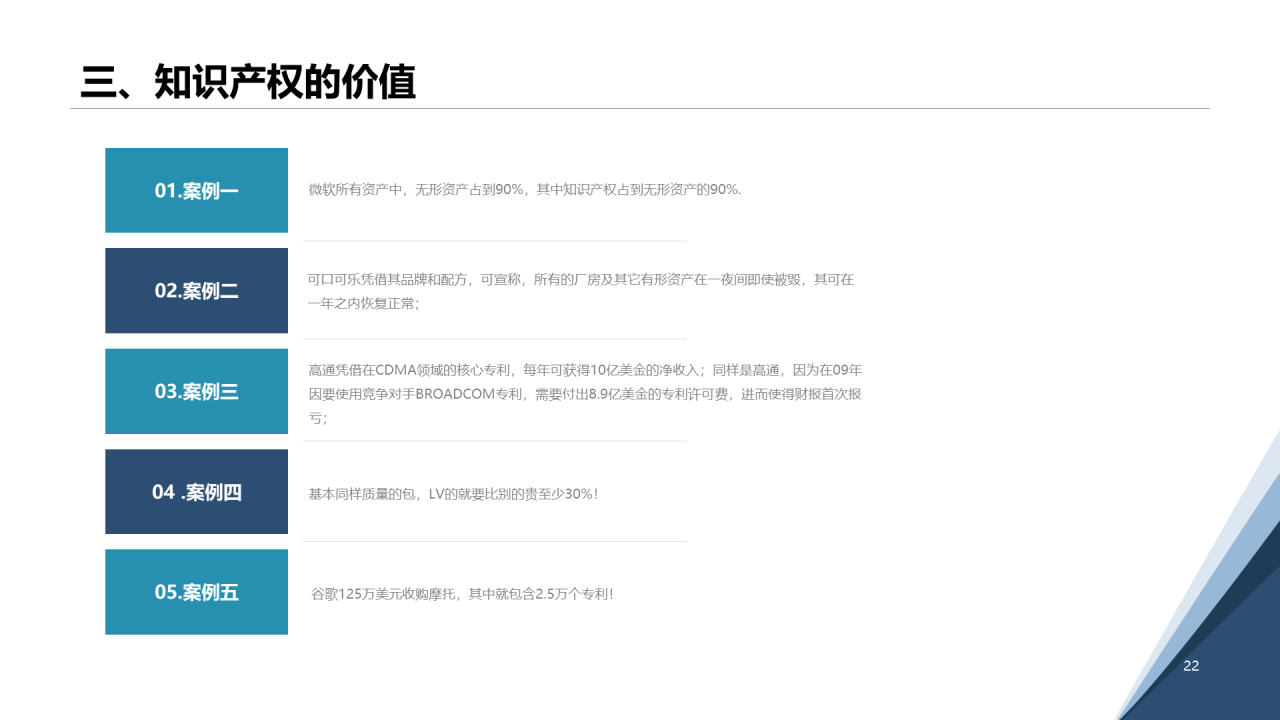Screen dimensions: 1280x720
Task: Select the 01.案例一 teal box
Action: [x=196, y=190]
